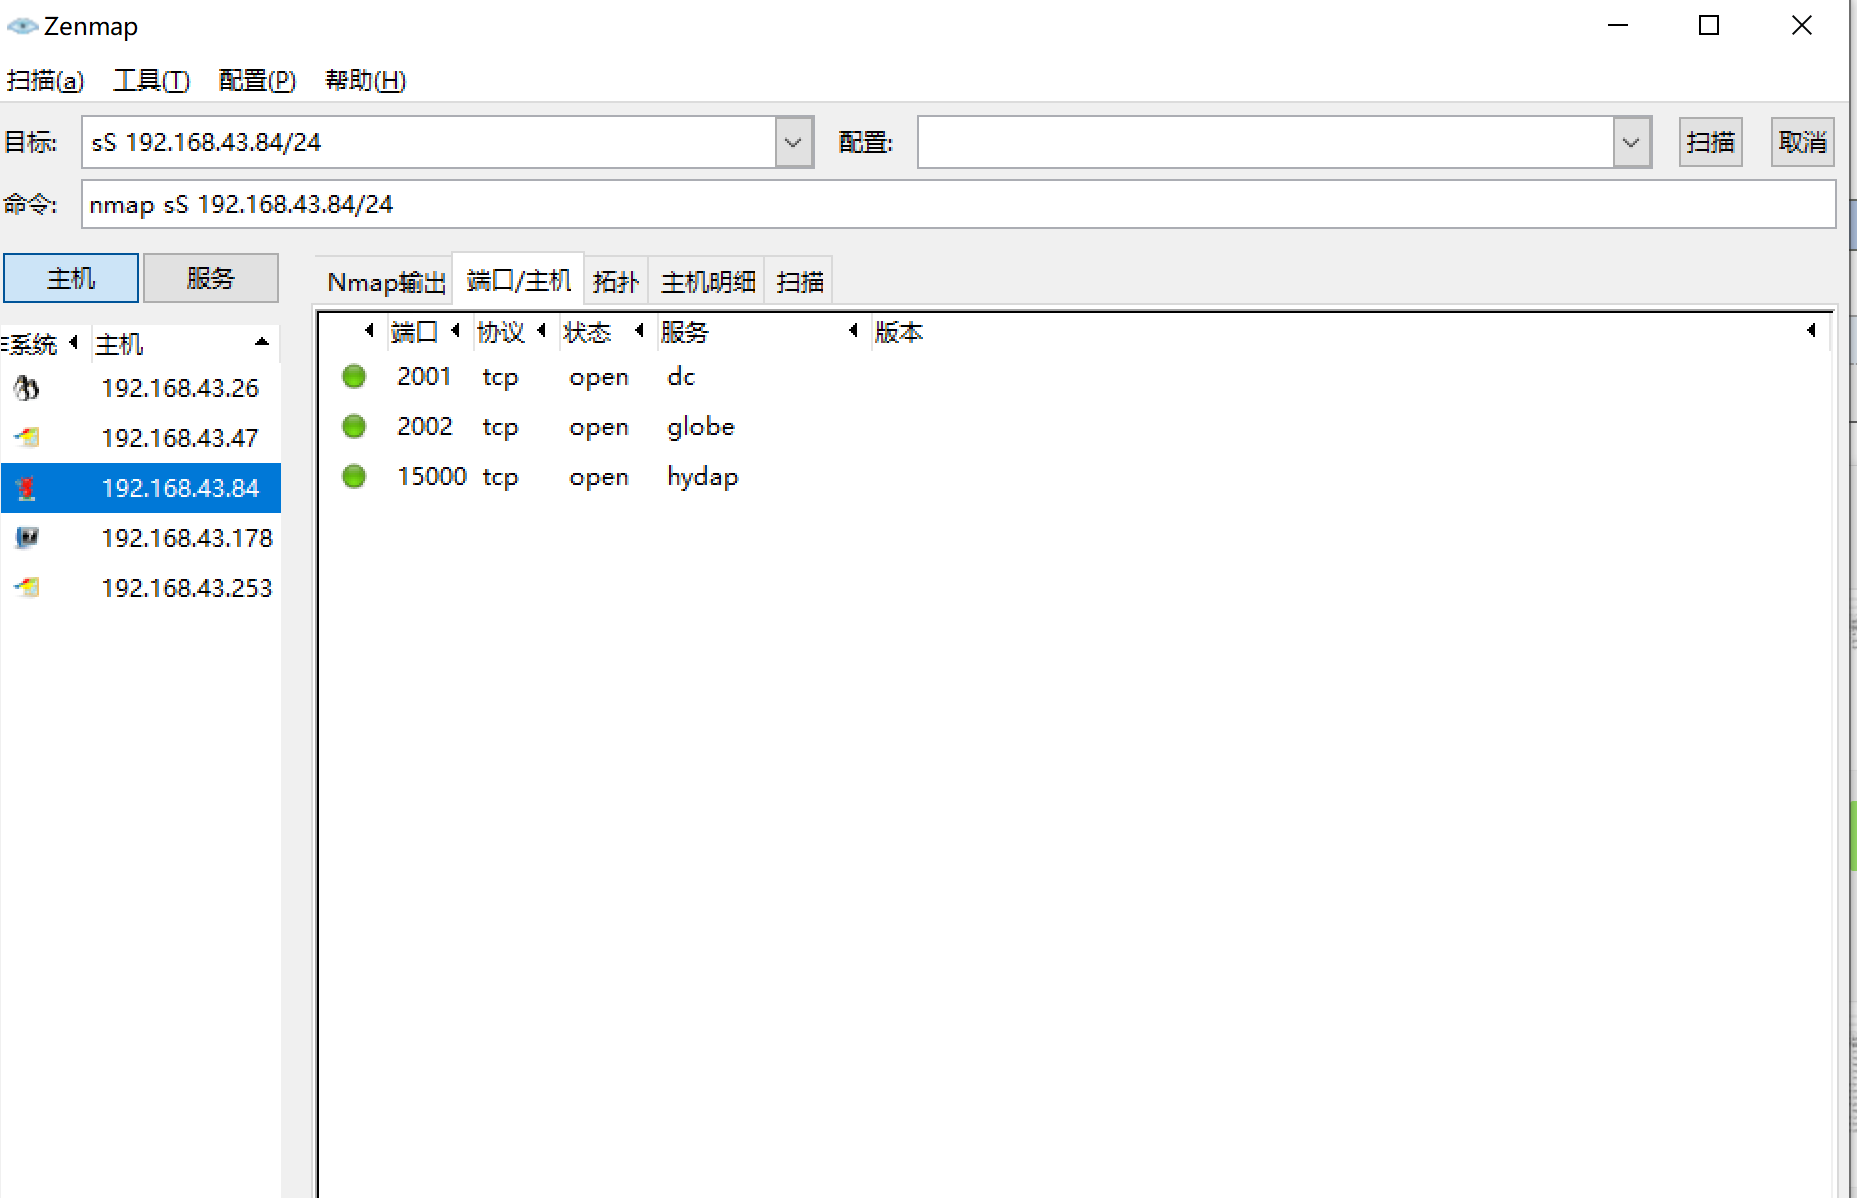Image resolution: width=1857 pixels, height=1198 pixels.
Task: Click the dc service name
Action: (x=681, y=377)
